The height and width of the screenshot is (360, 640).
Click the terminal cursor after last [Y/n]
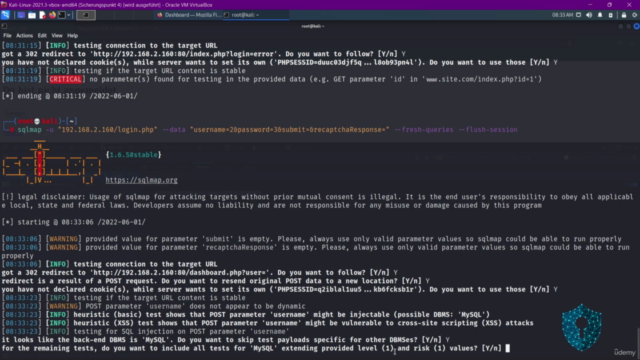(x=508, y=348)
